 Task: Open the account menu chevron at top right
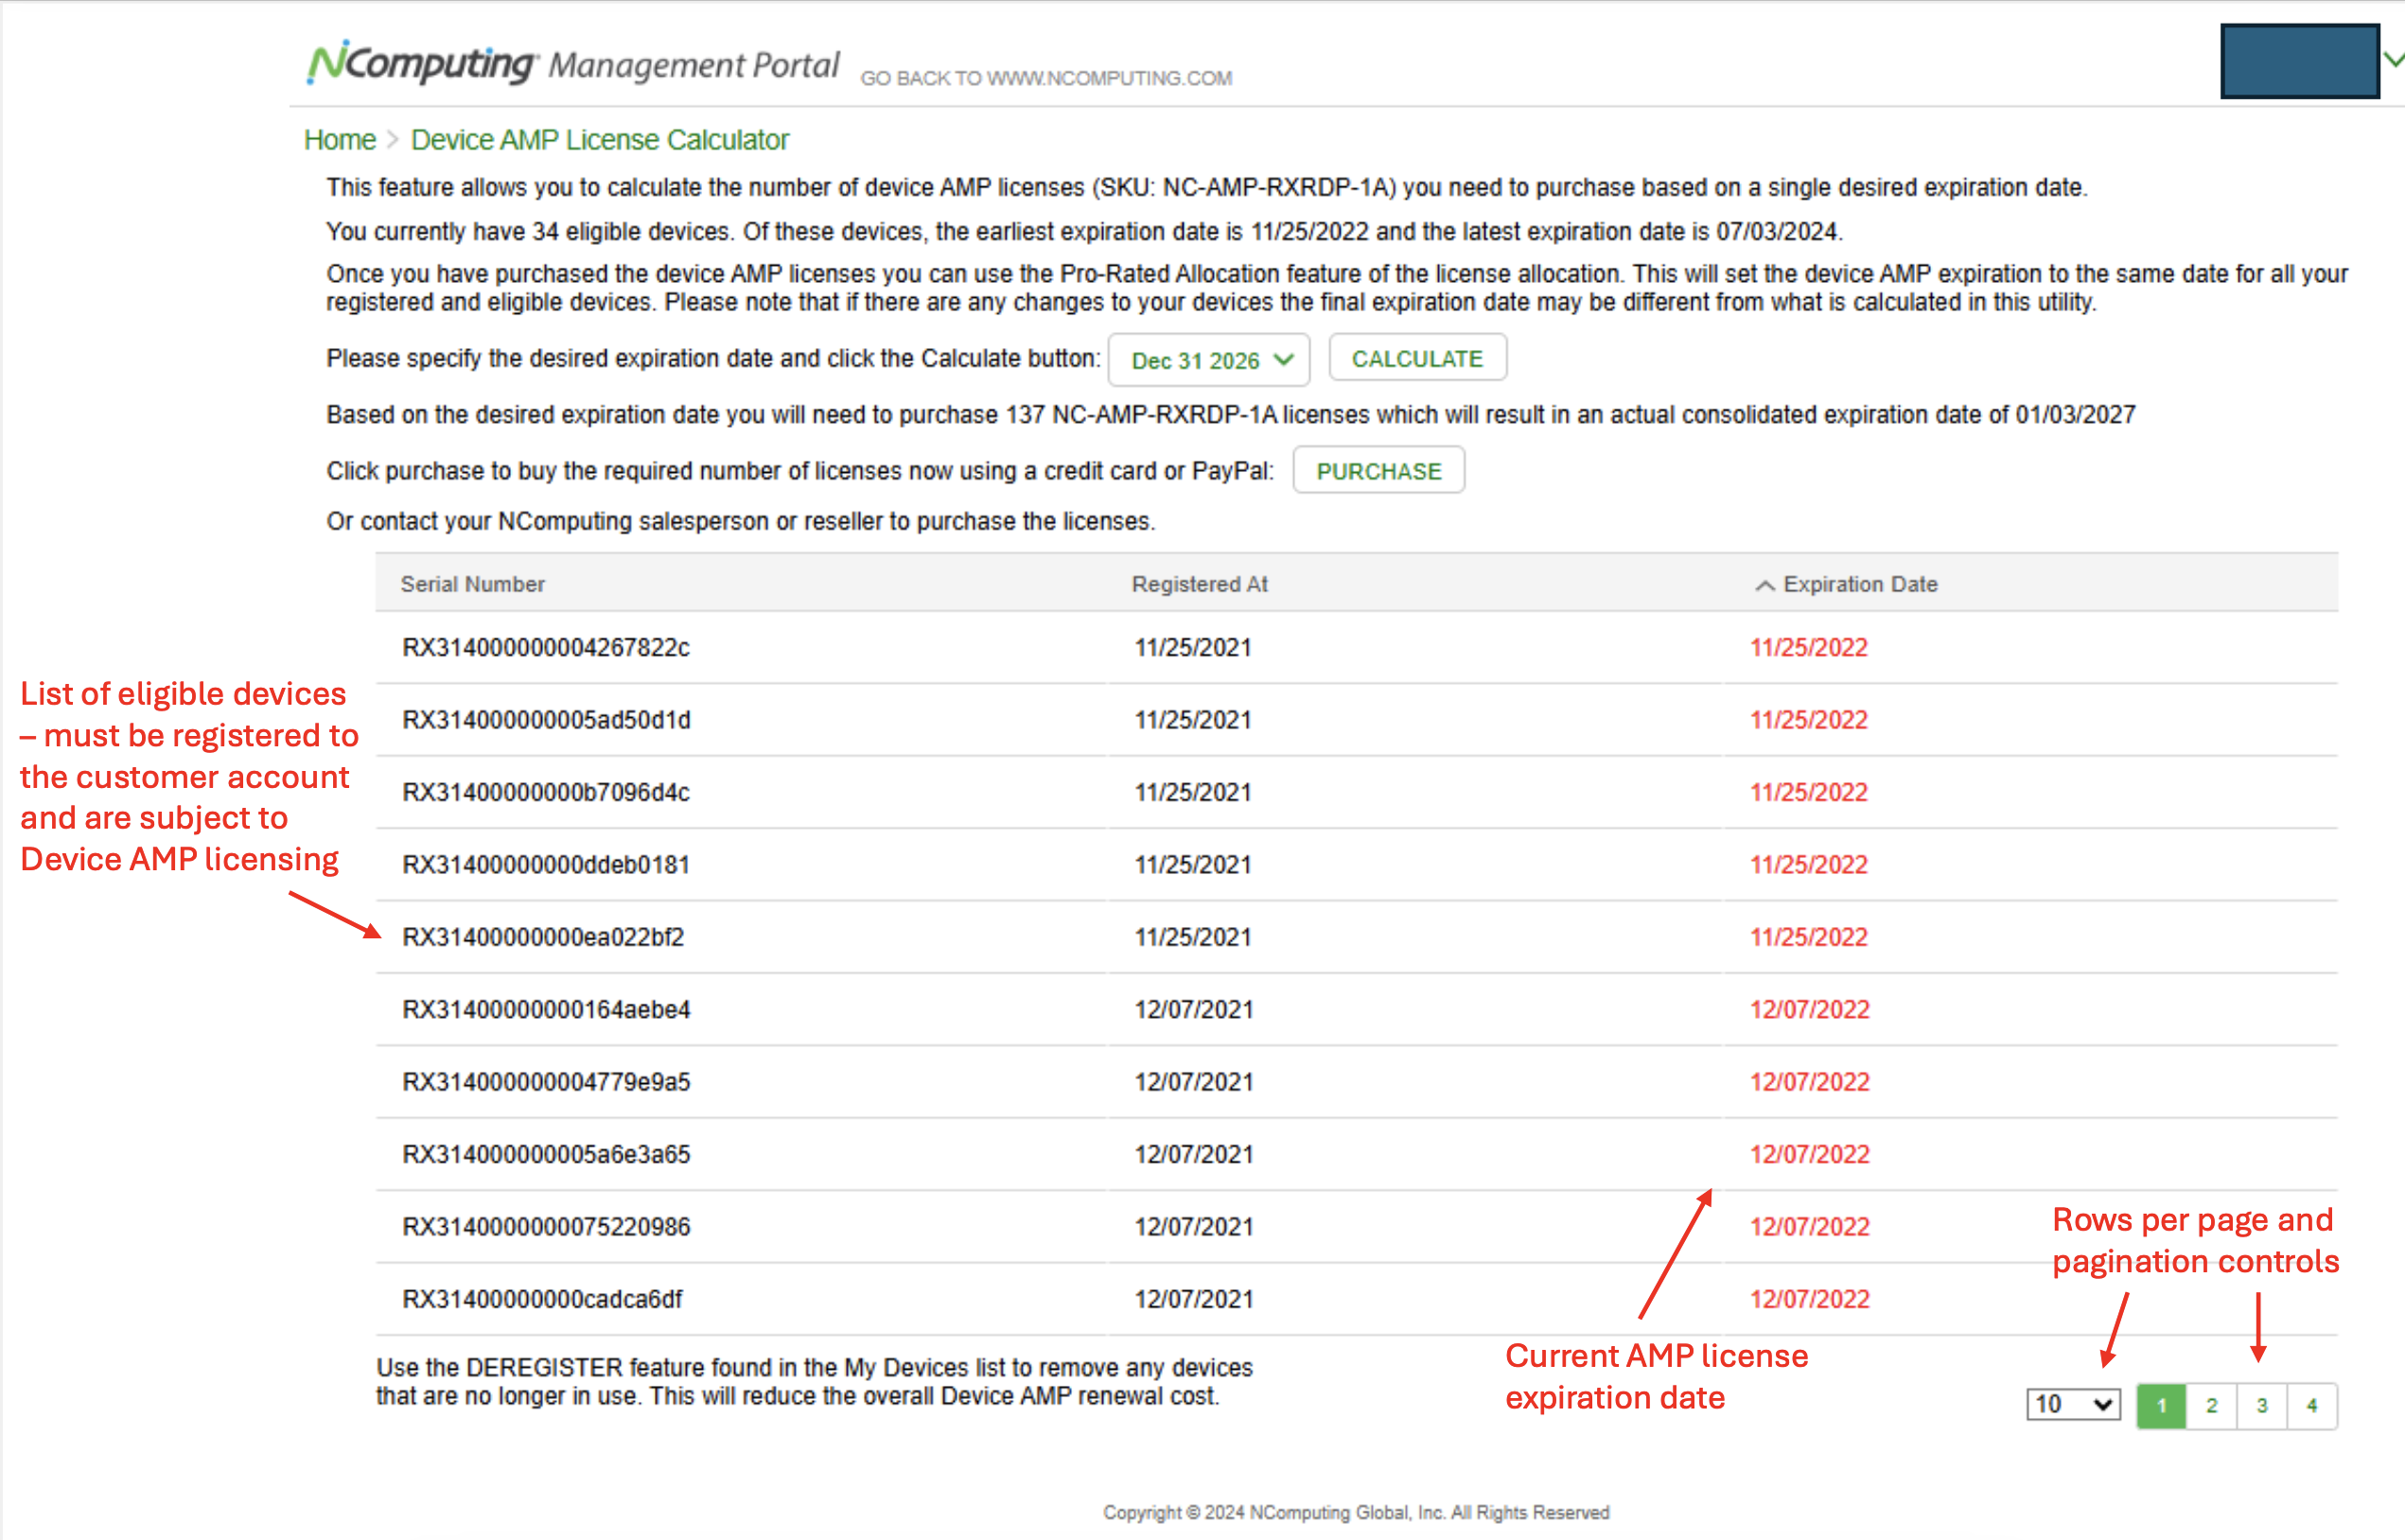click(2393, 60)
